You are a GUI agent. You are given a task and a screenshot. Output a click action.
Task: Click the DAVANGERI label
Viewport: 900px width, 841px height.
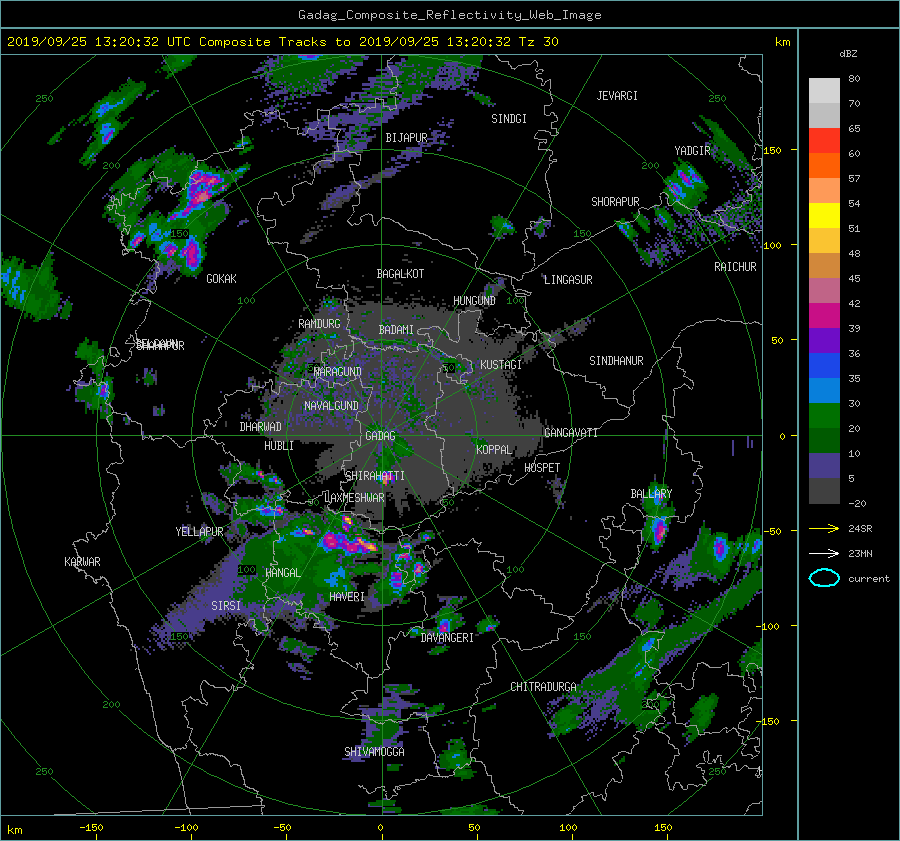pos(447,638)
